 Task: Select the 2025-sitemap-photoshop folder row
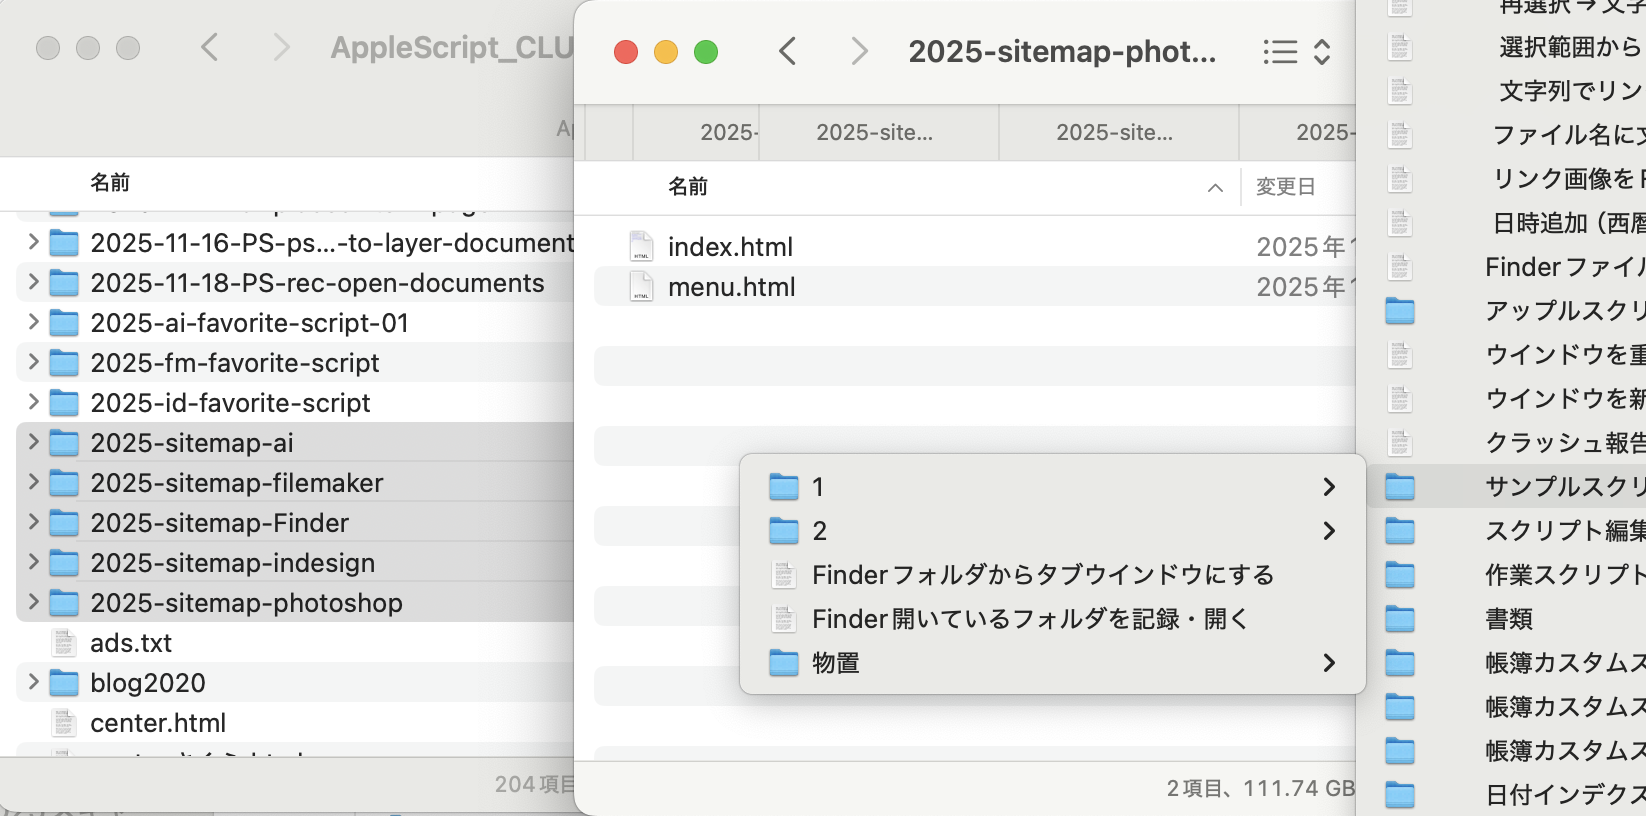pos(246,603)
